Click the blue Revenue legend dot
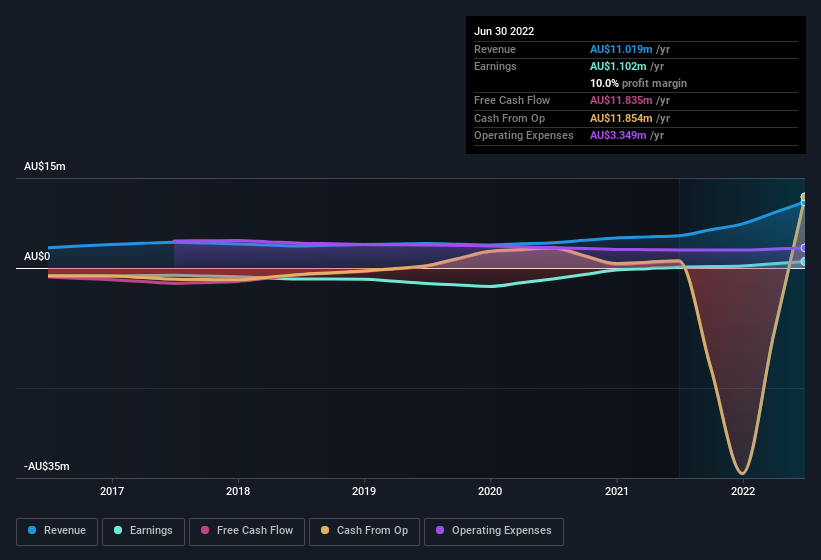 click(32, 530)
